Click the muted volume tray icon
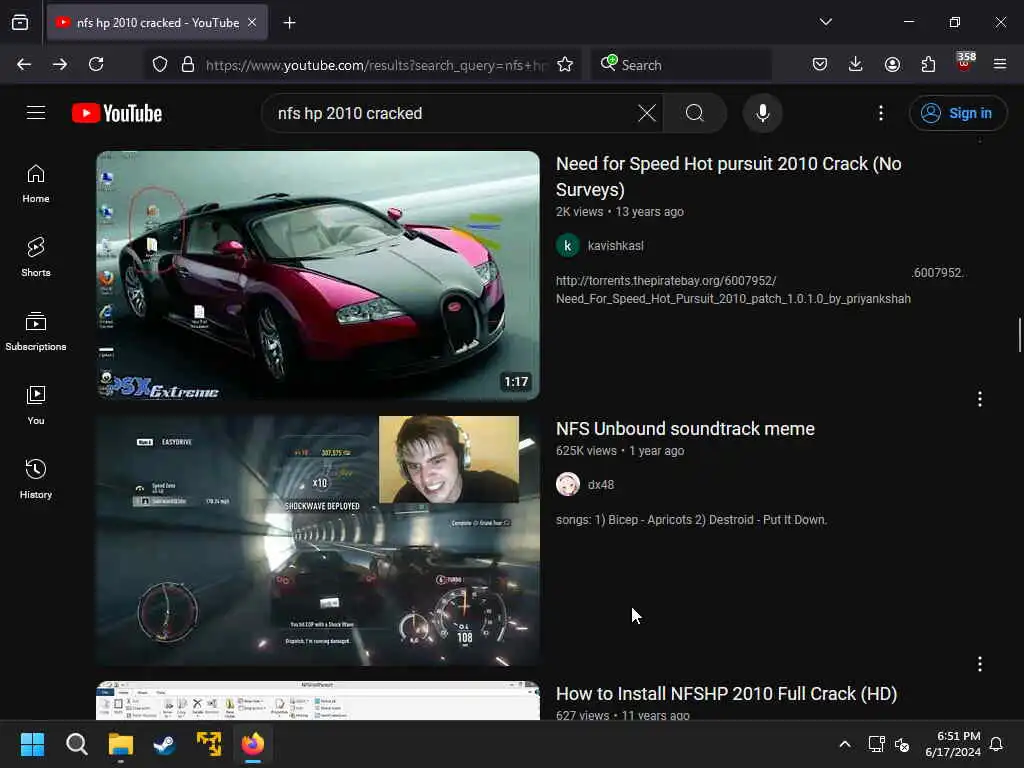 [x=903, y=744]
